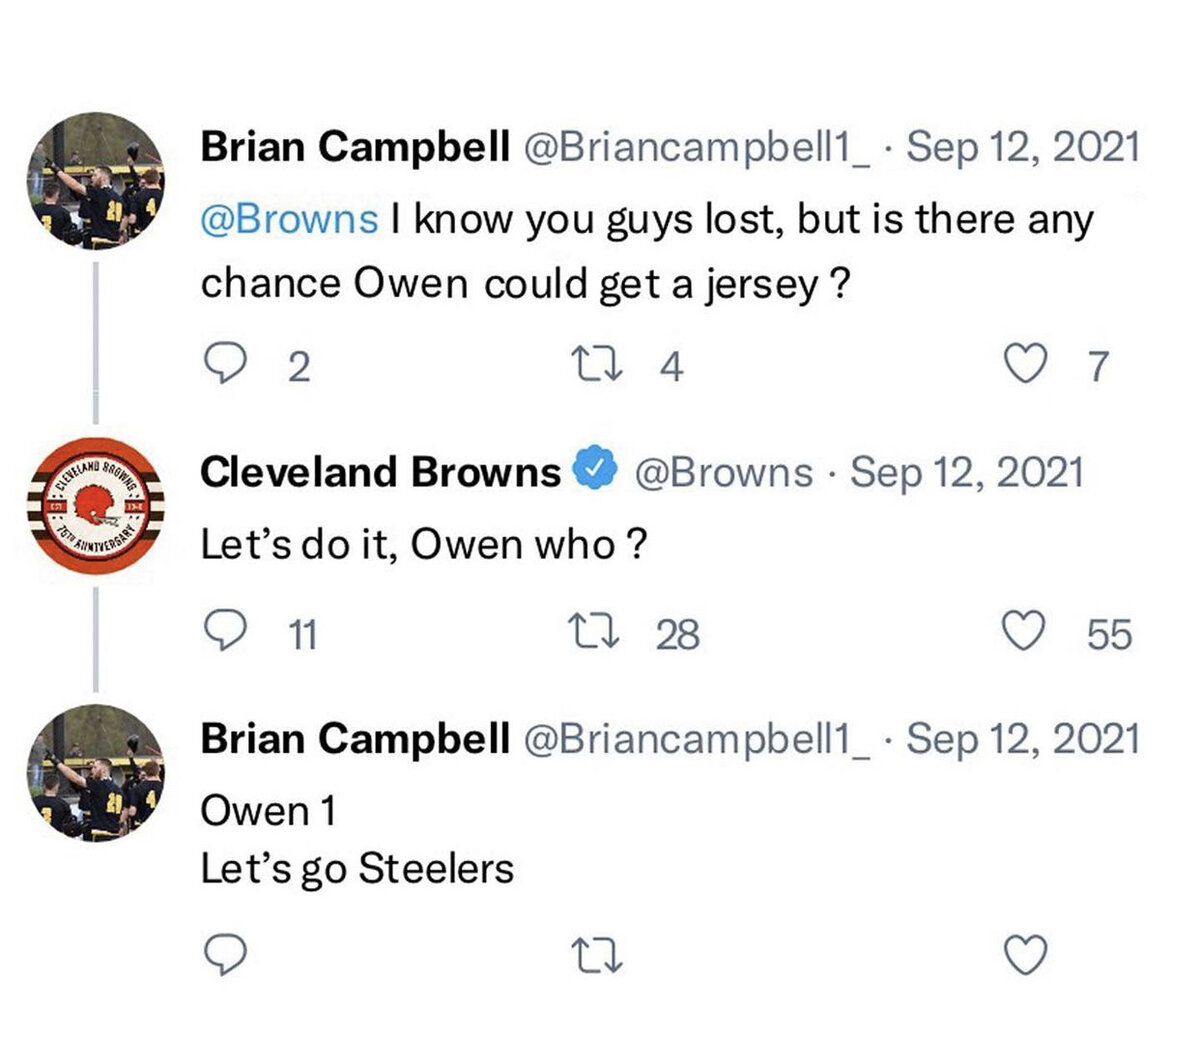This screenshot has width=1200, height=1062.
Task: Click @Briancampbell1_ handle on the last tweet
Action: click(697, 738)
